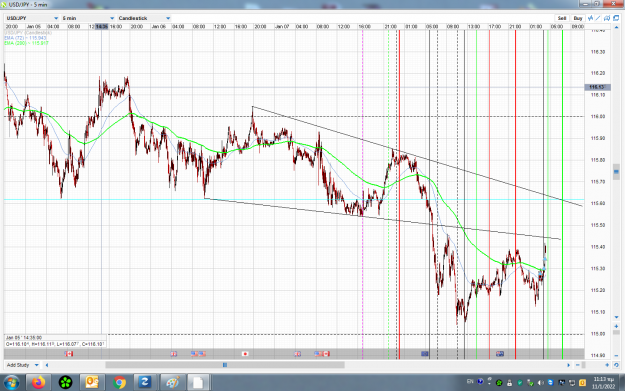Click the Canadian flag event near Jan 05

pyautogui.click(x=69, y=354)
